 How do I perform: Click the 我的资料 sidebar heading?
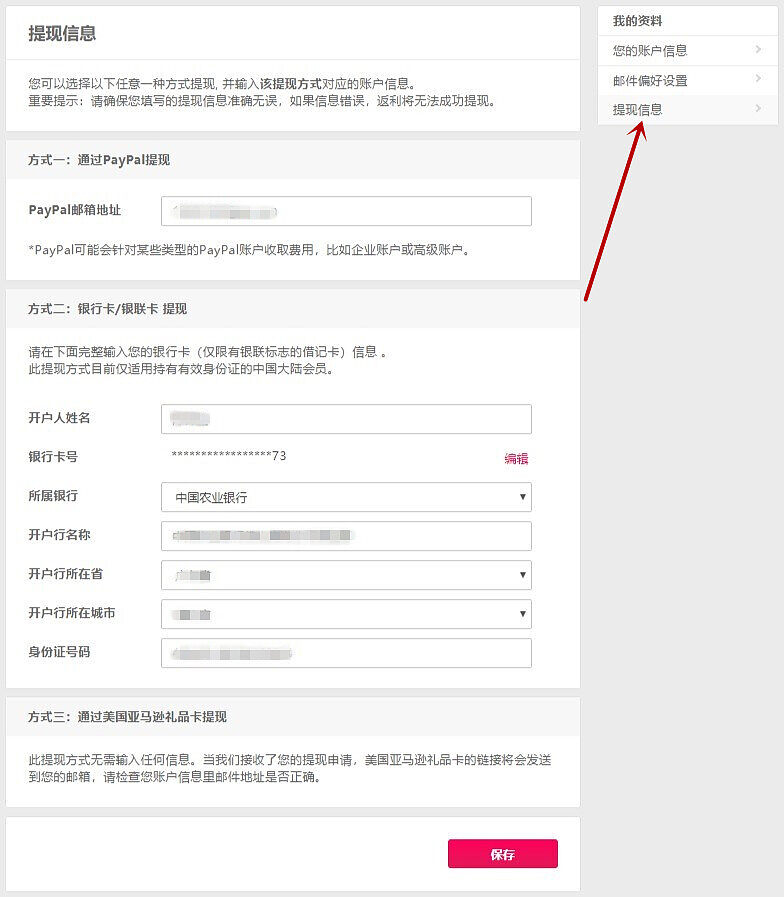pyautogui.click(x=638, y=21)
